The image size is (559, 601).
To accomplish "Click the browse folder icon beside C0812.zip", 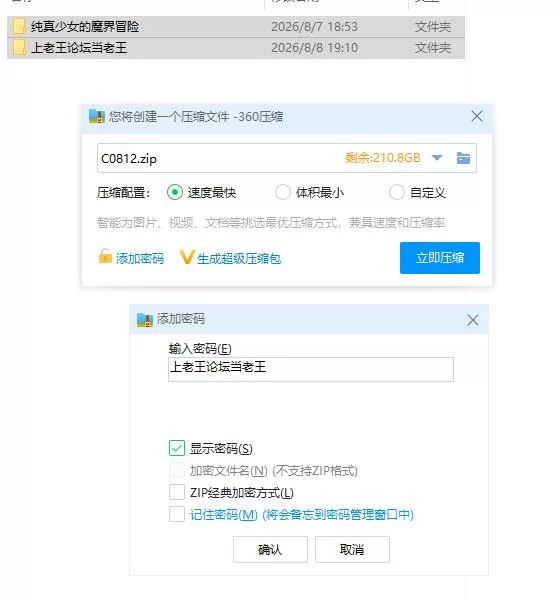I will click(x=463, y=158).
